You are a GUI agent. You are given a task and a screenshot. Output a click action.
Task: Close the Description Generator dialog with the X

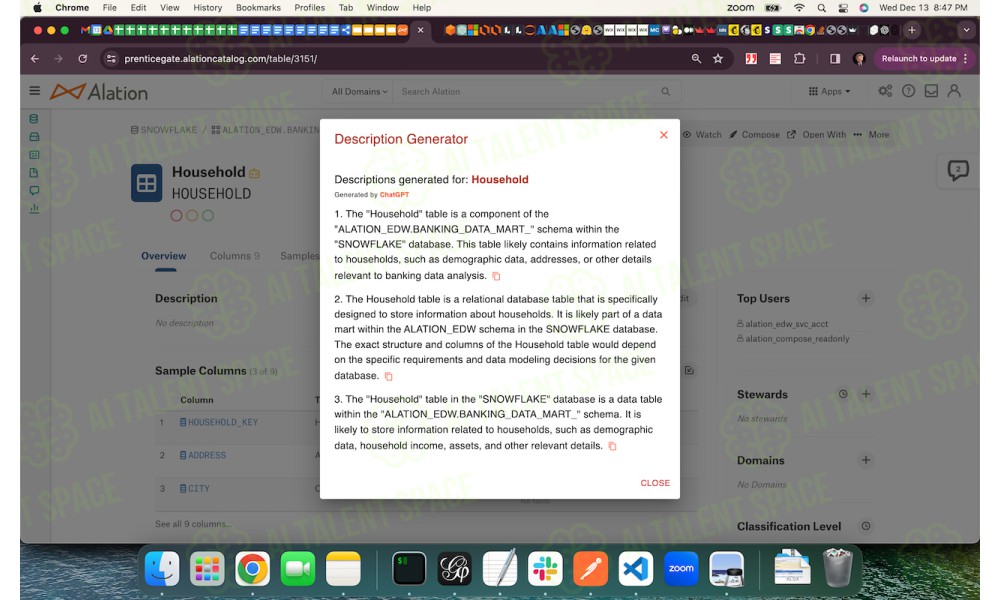(x=663, y=135)
